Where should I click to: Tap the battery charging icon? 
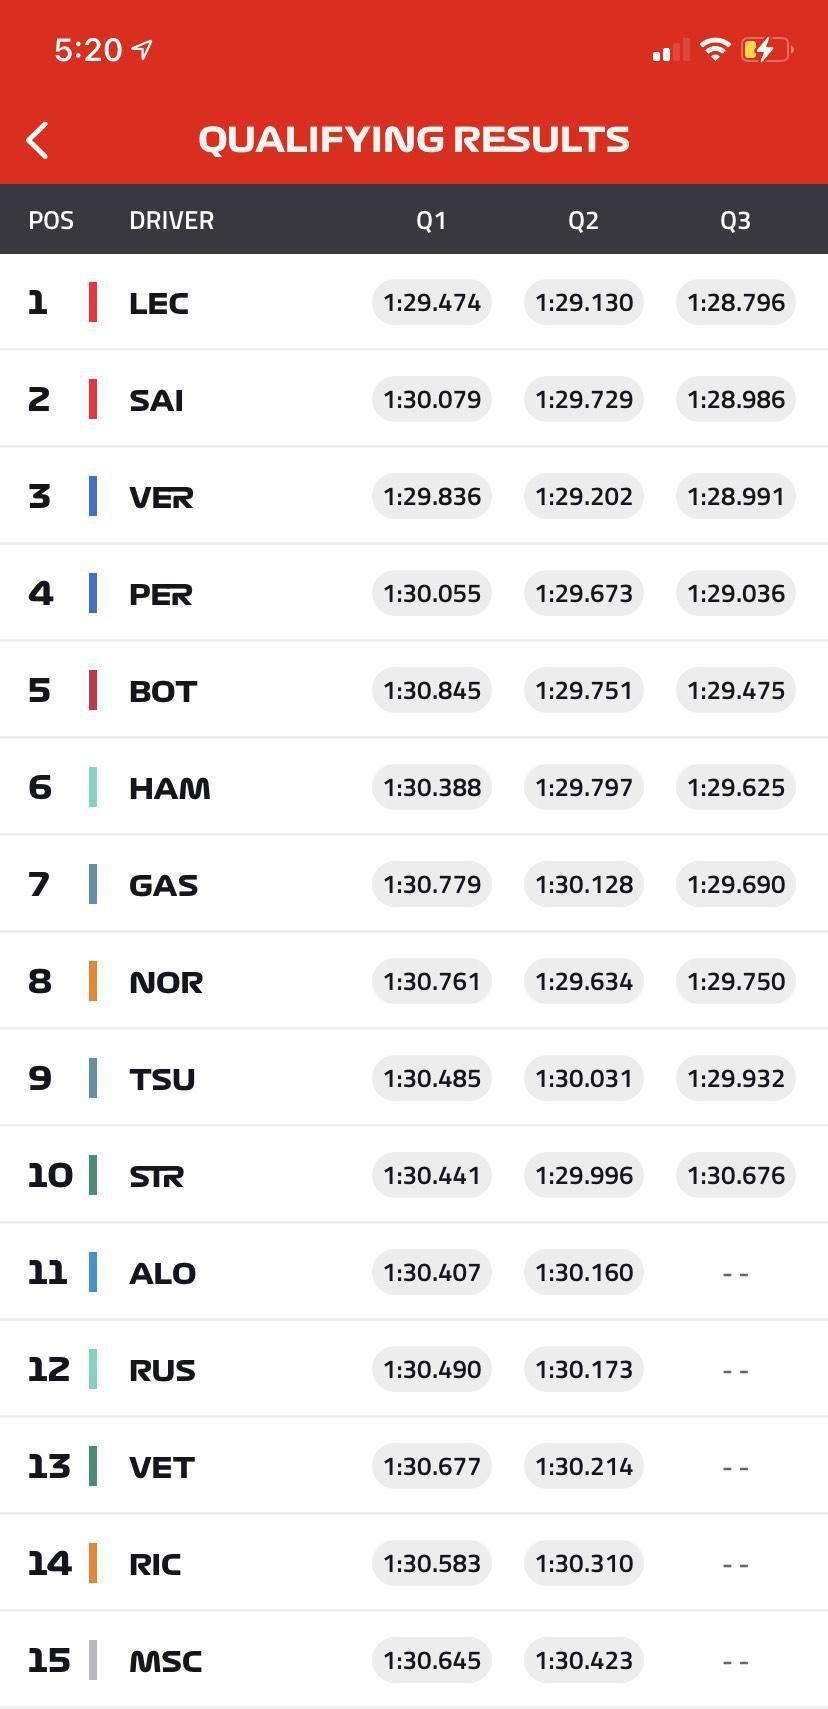coord(766,49)
